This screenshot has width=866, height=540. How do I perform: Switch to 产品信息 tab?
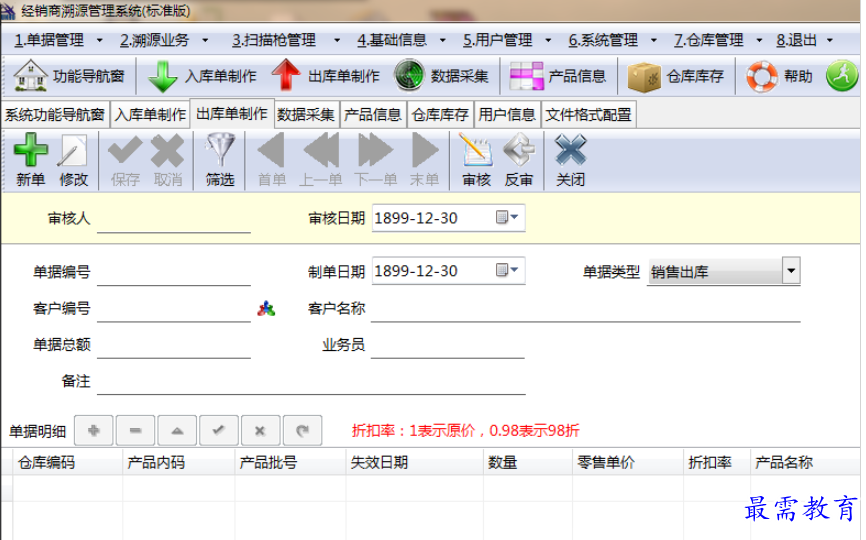pyautogui.click(x=373, y=114)
